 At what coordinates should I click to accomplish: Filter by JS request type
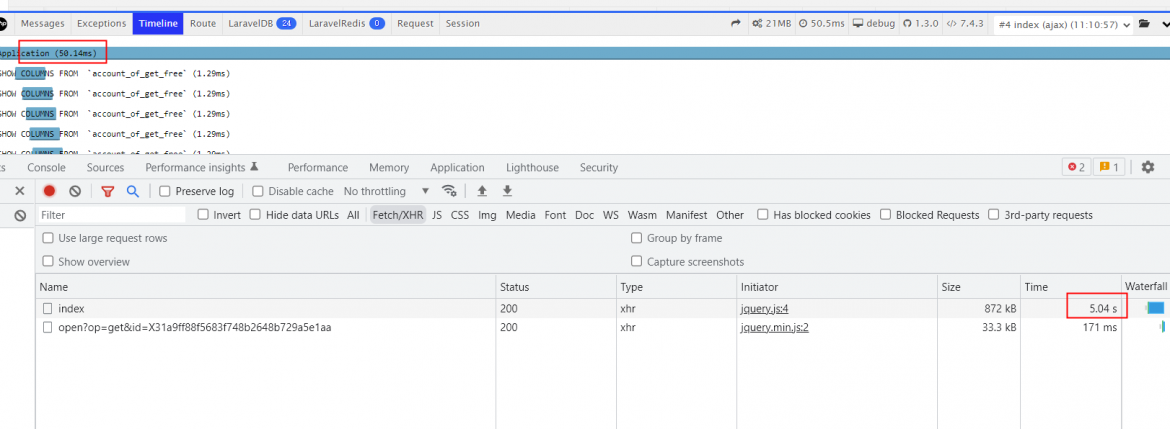coord(437,215)
